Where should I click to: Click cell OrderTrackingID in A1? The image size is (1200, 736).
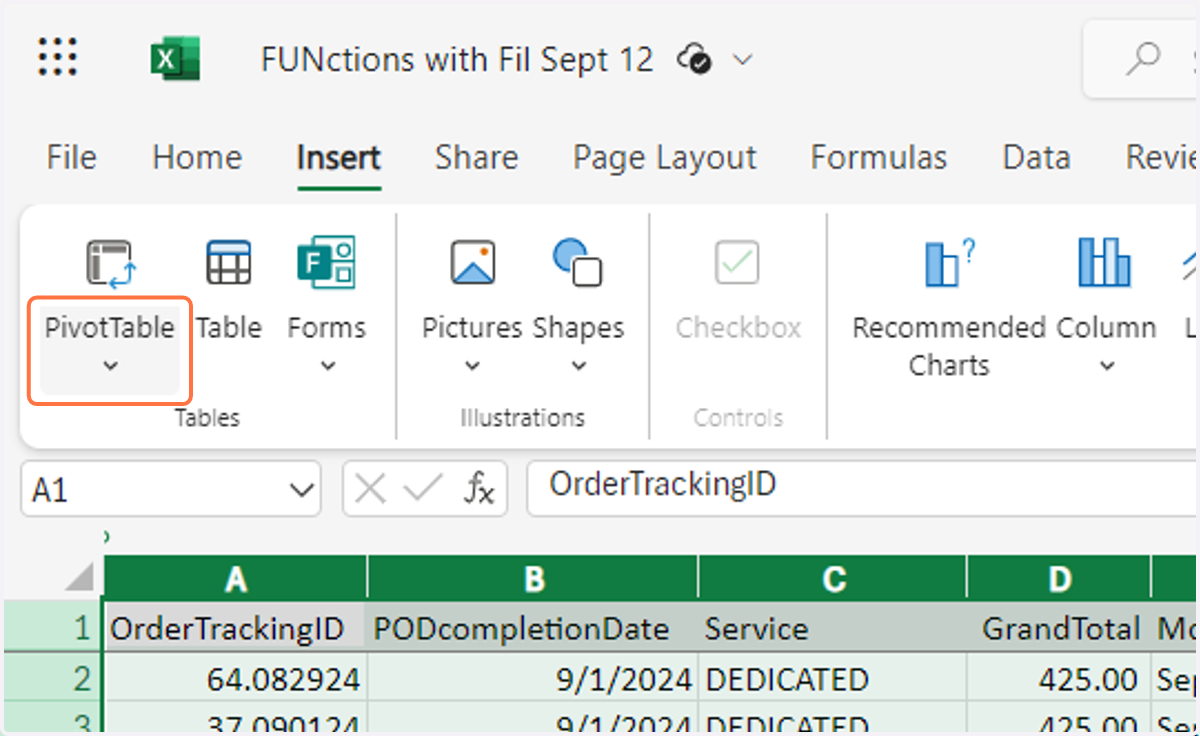pyautogui.click(x=235, y=628)
